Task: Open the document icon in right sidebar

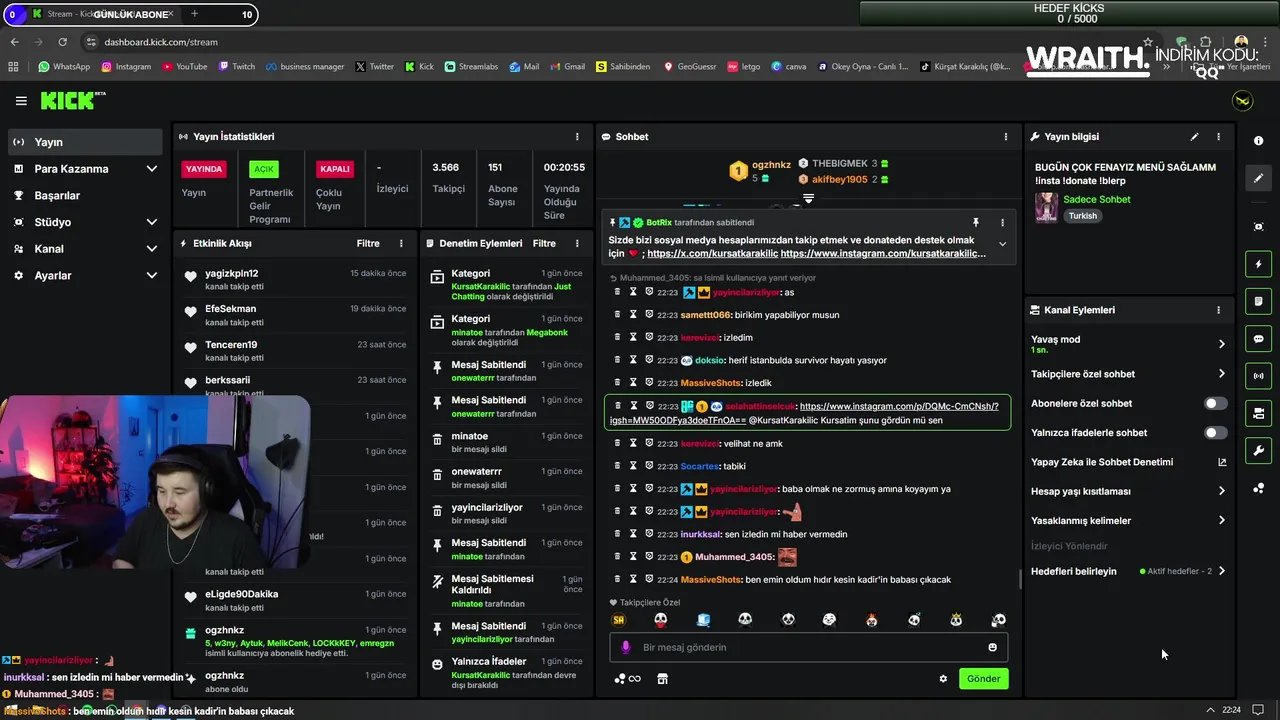Action: click(1258, 301)
